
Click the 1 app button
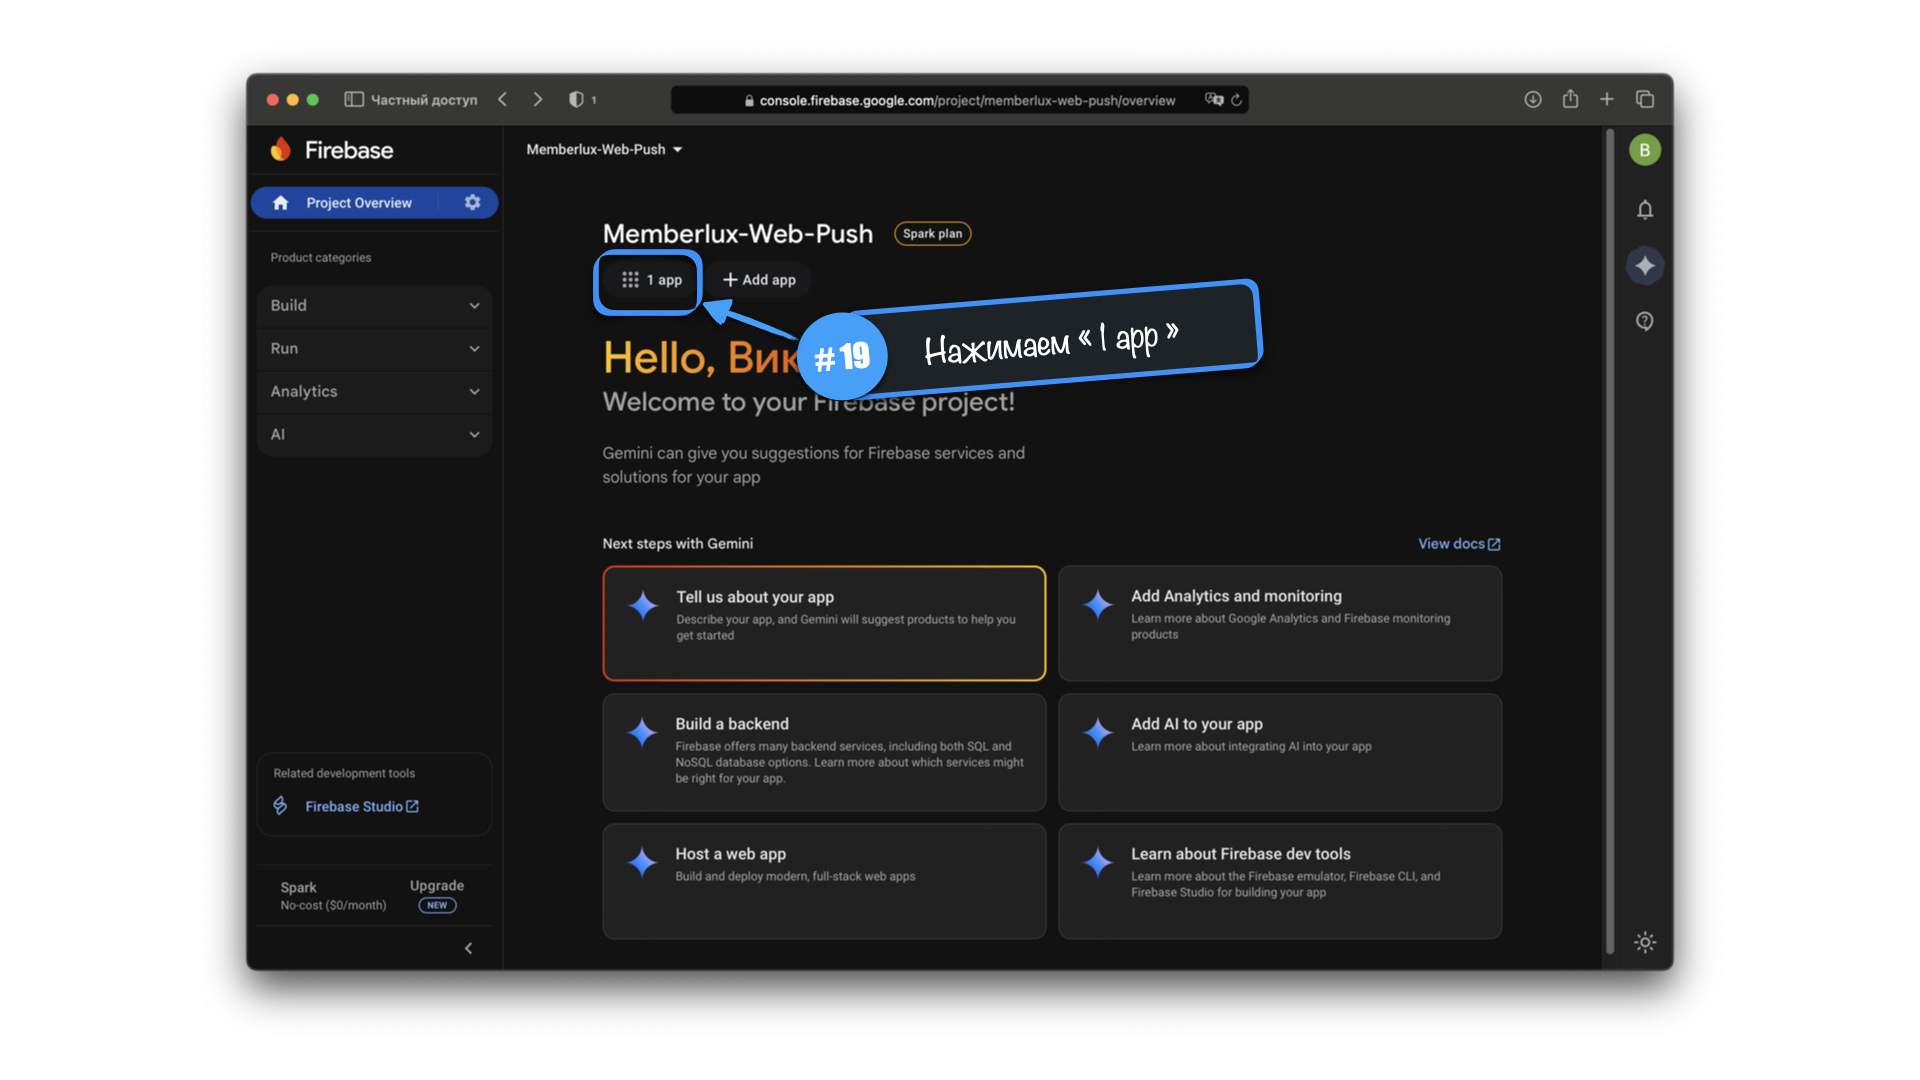pos(651,280)
